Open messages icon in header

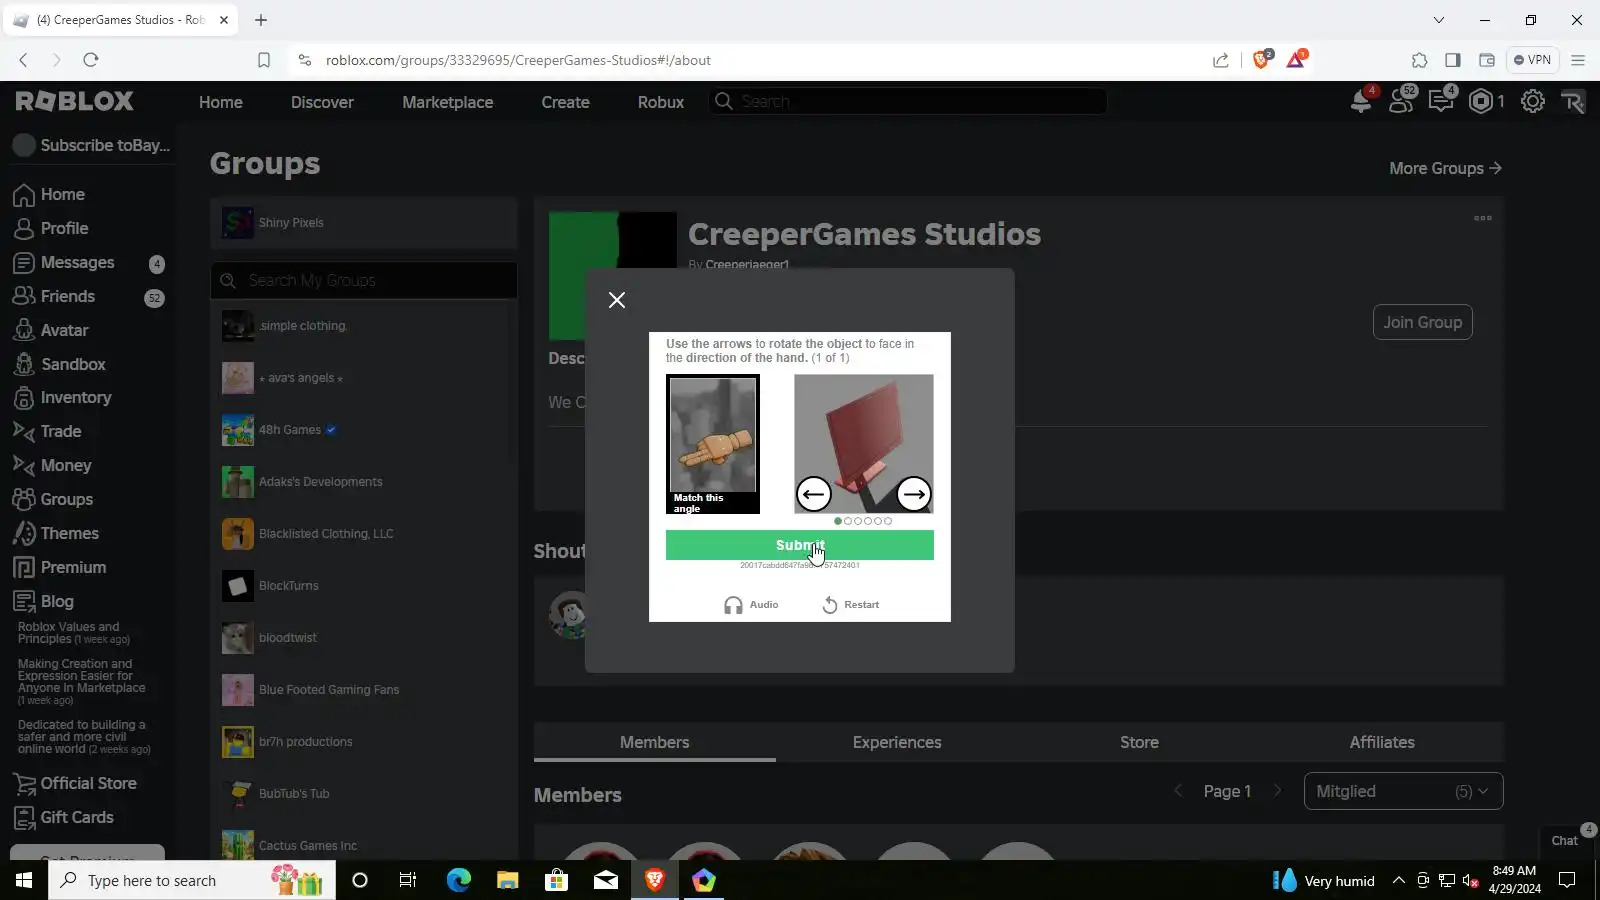(1441, 101)
